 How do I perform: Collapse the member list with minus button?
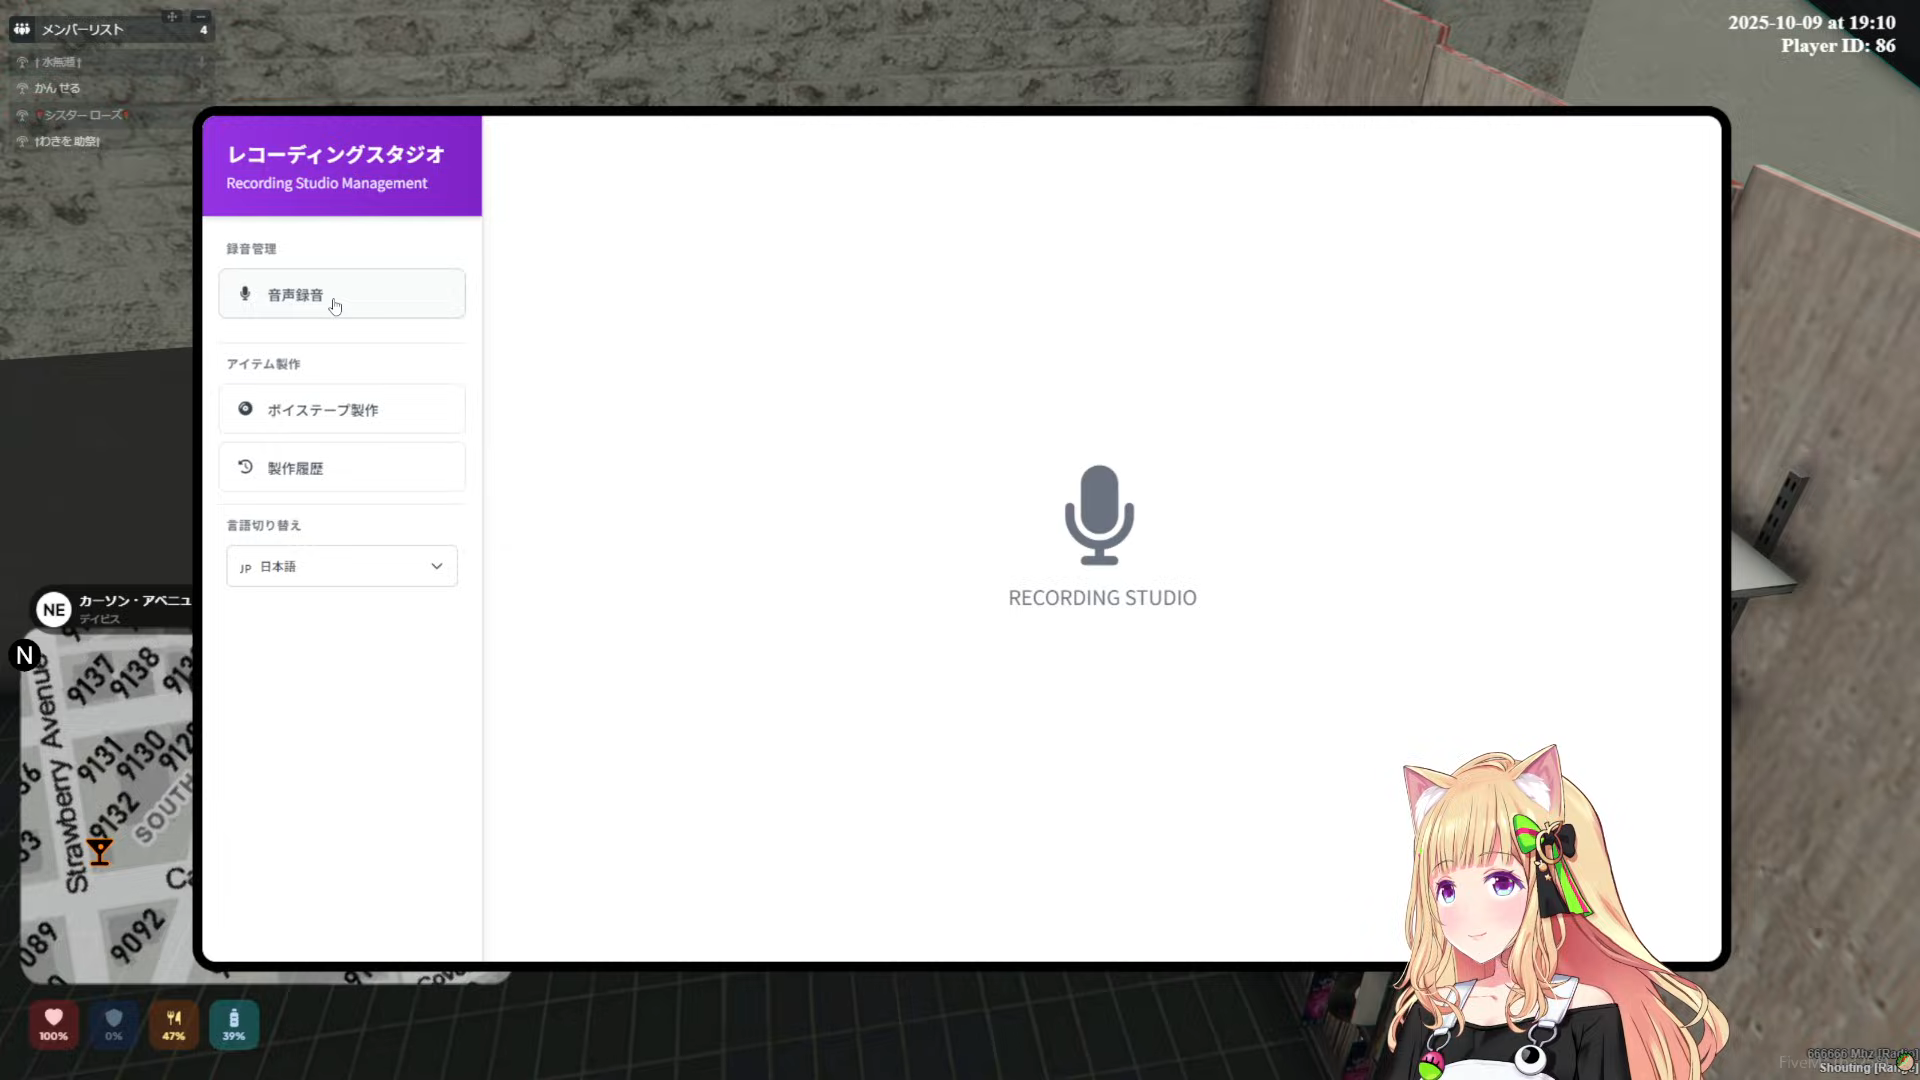[x=201, y=17]
